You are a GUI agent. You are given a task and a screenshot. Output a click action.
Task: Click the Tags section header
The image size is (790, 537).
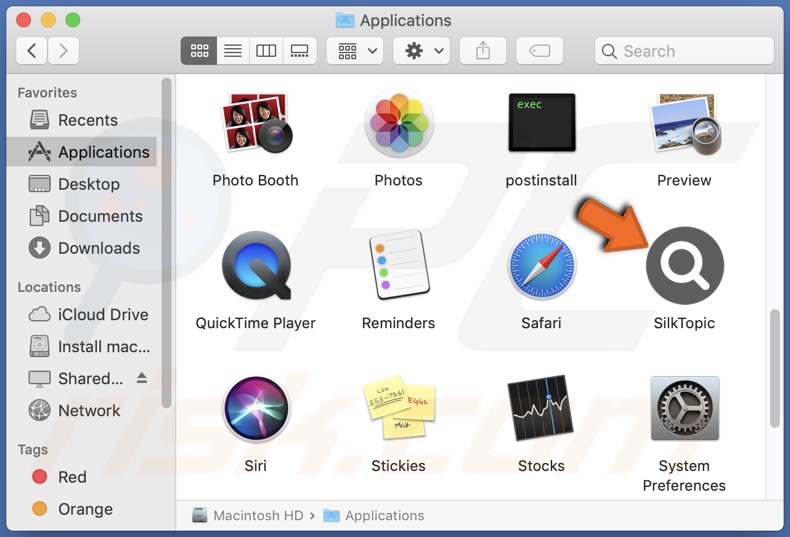(33, 449)
